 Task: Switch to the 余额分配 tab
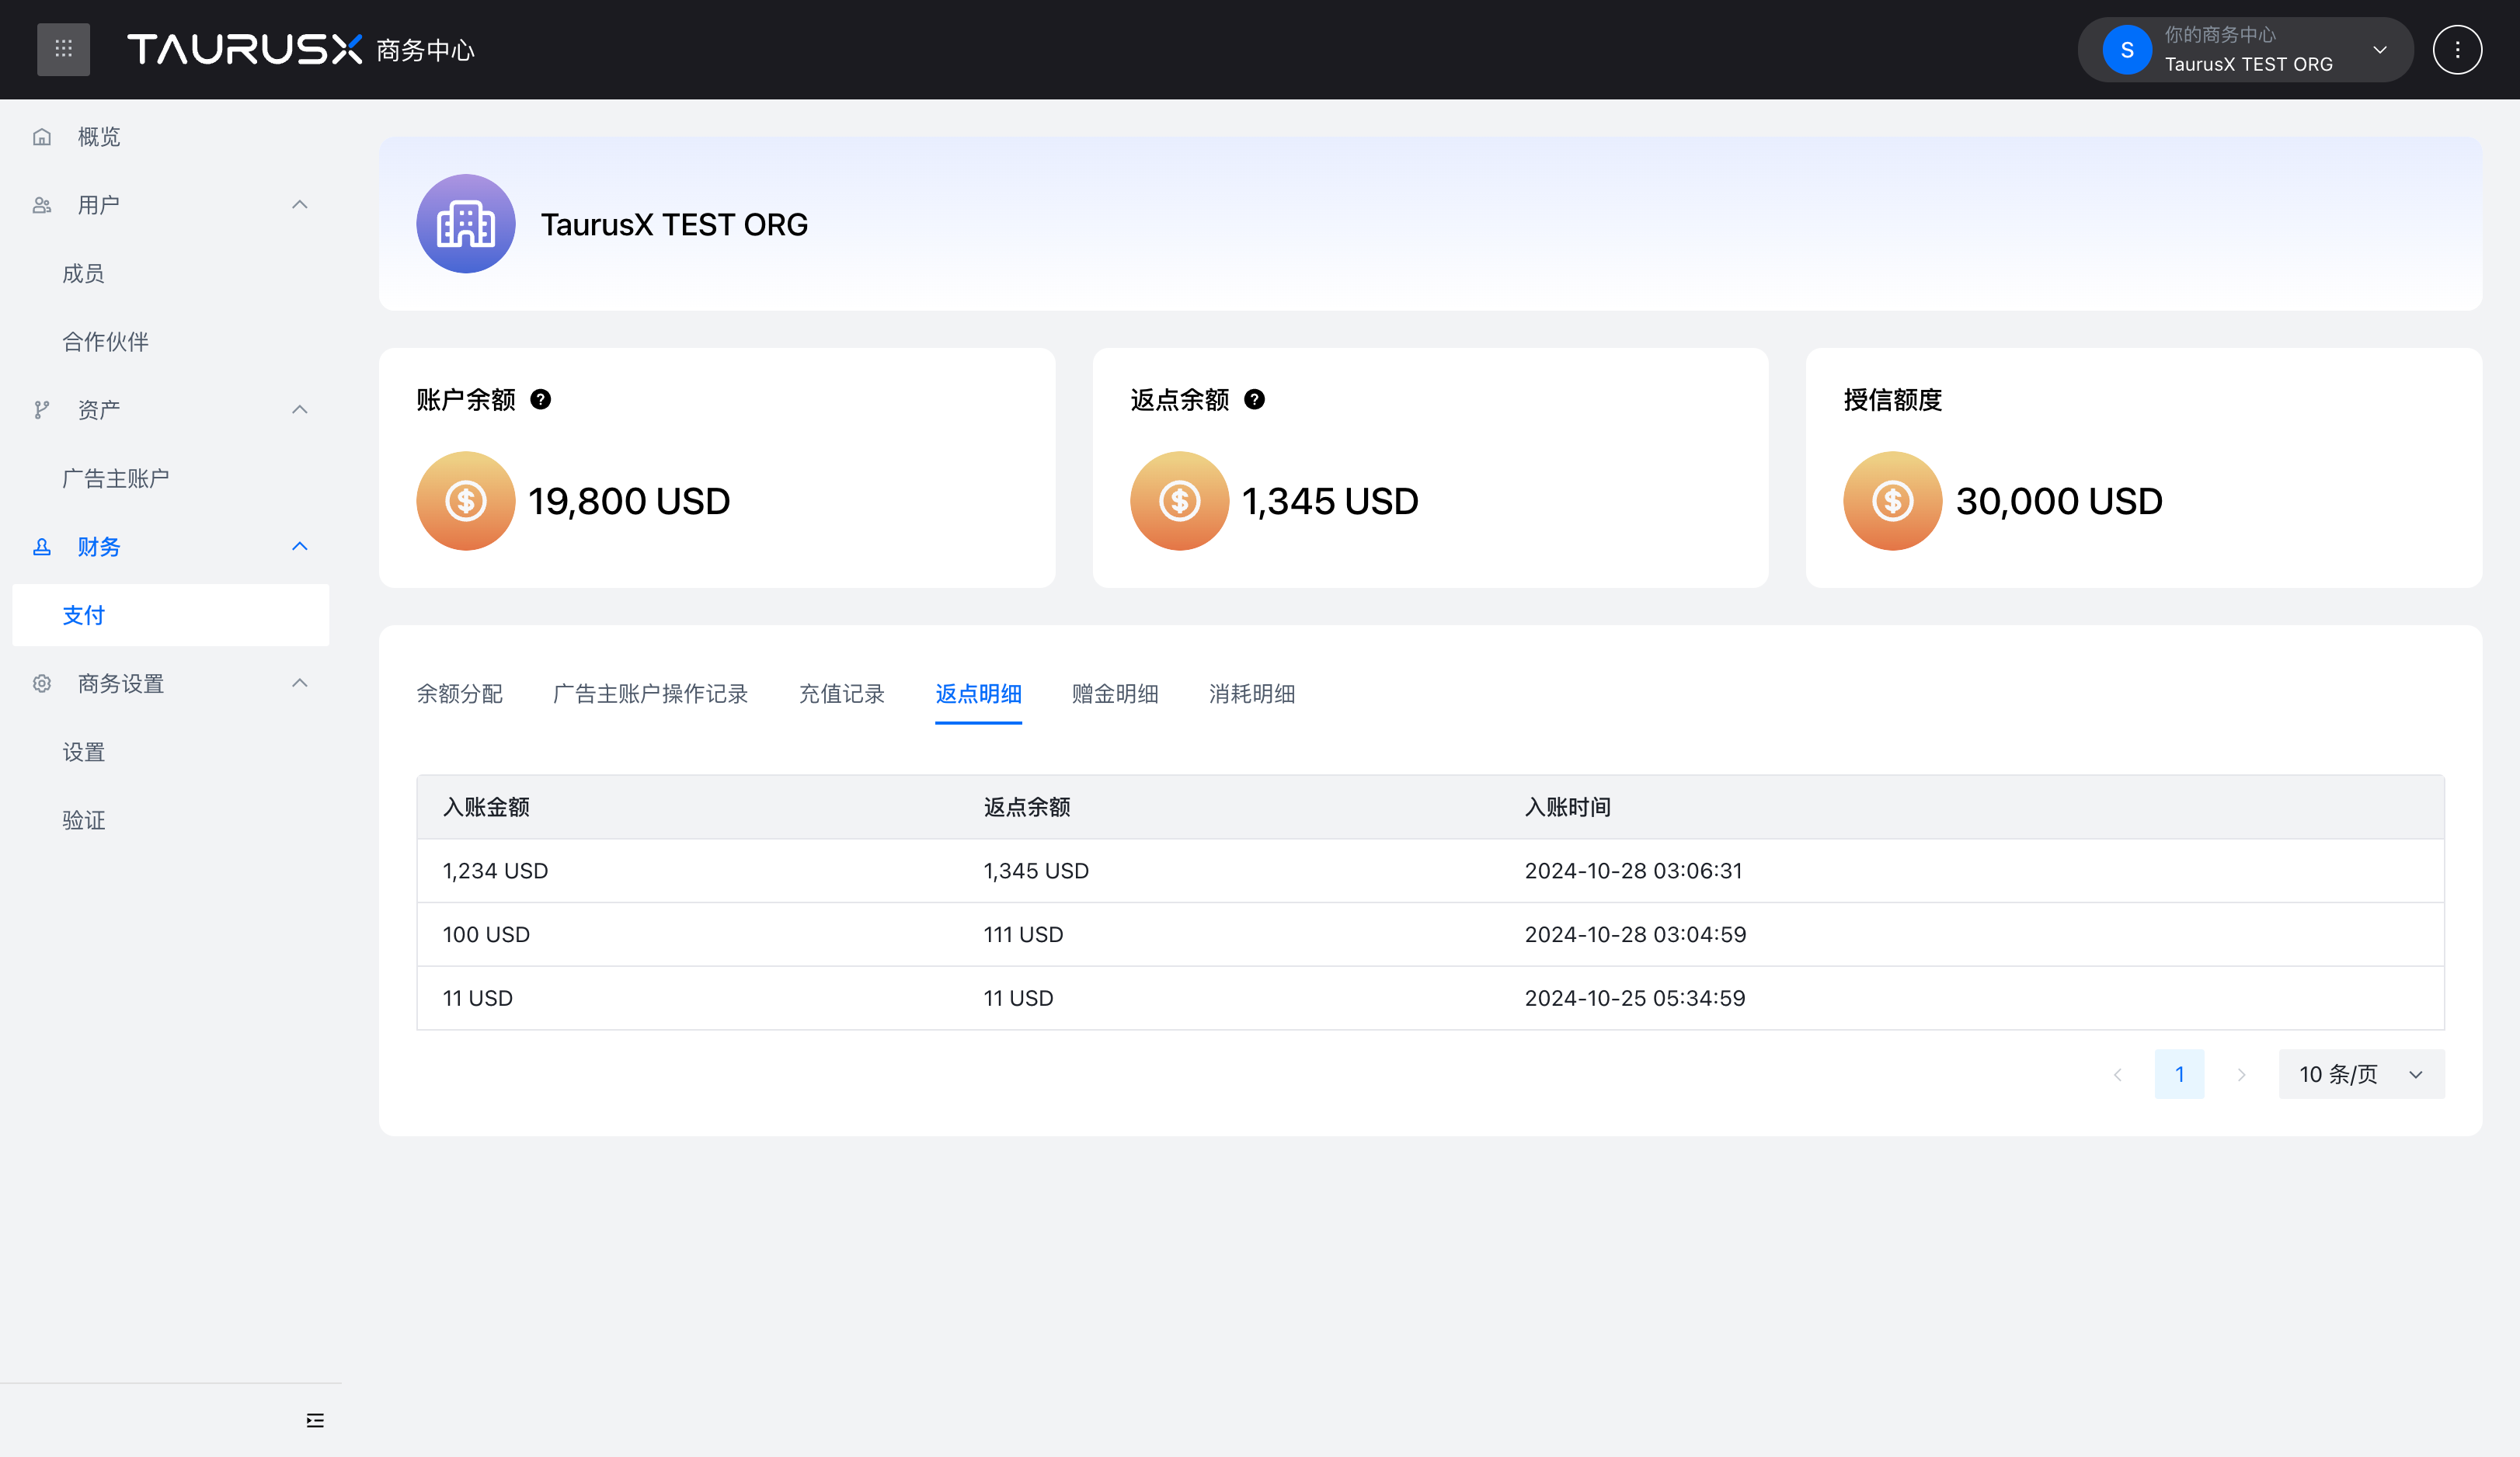(x=460, y=694)
